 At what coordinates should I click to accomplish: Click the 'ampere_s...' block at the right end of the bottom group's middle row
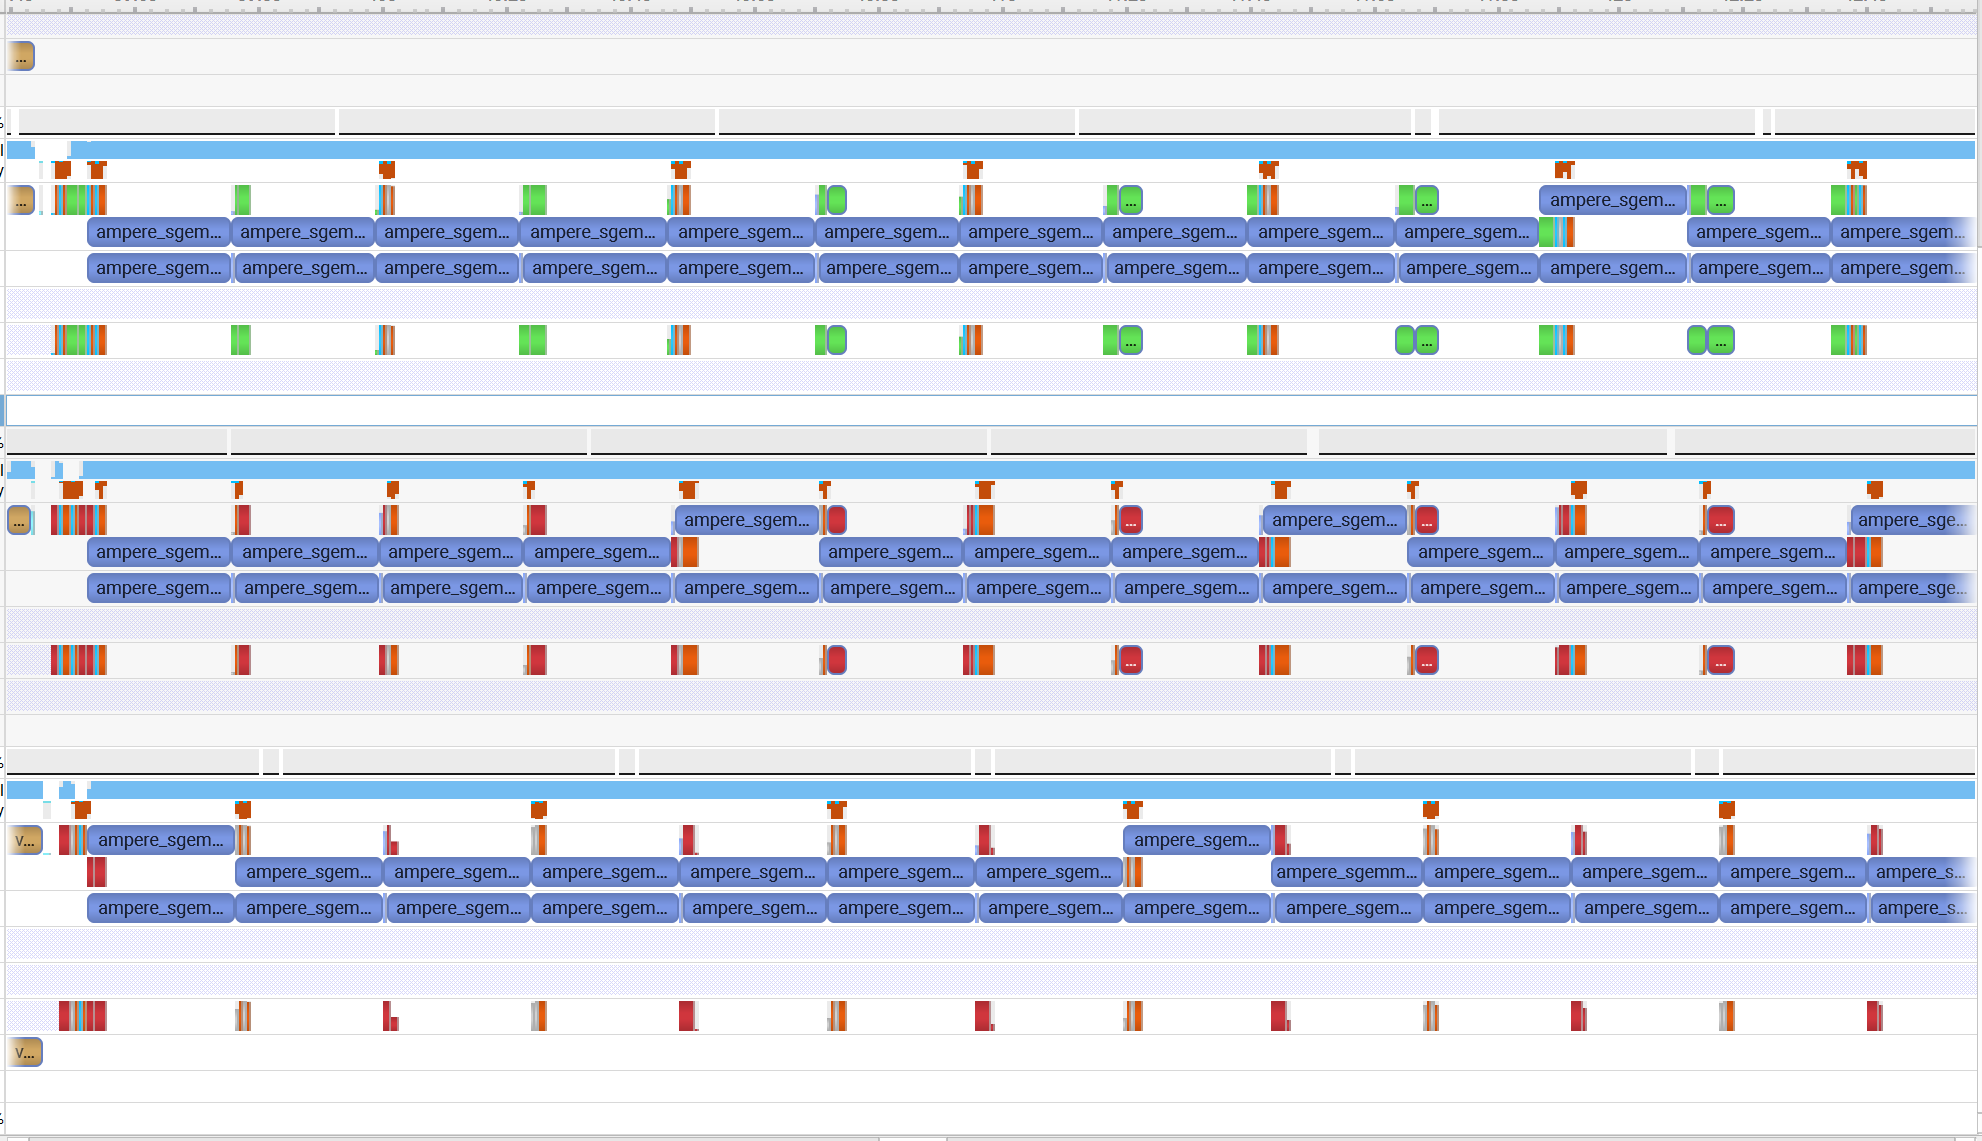click(1920, 872)
